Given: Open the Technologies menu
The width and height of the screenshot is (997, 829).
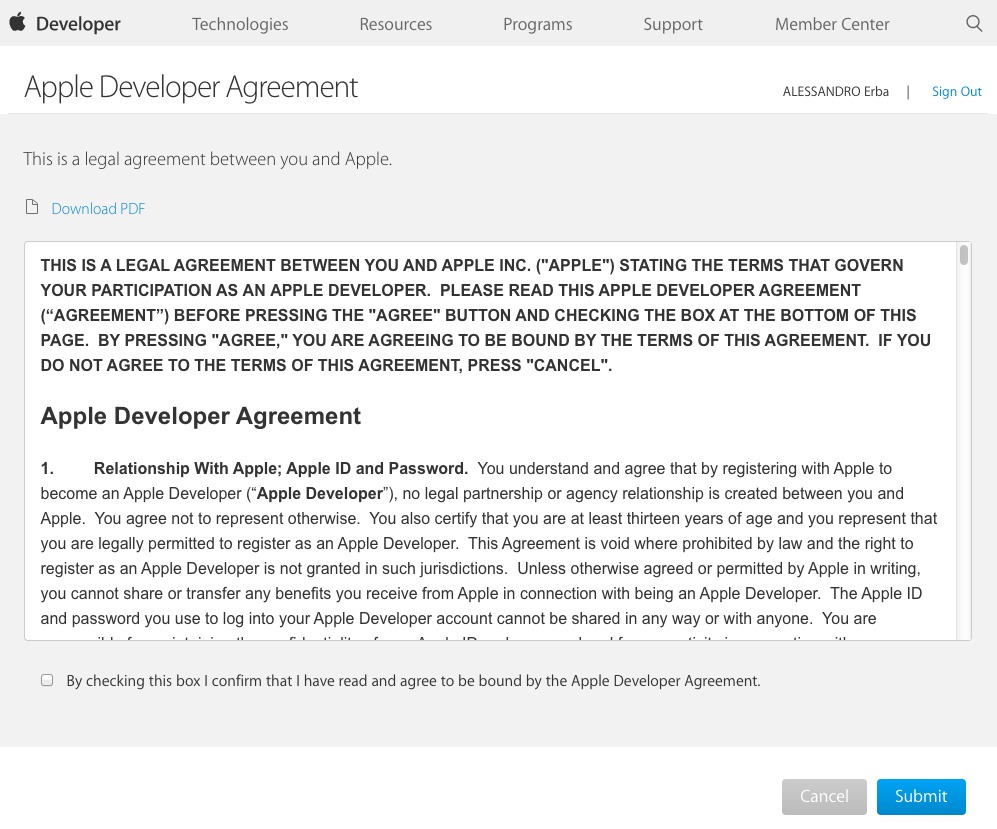Looking at the screenshot, I should (240, 24).
